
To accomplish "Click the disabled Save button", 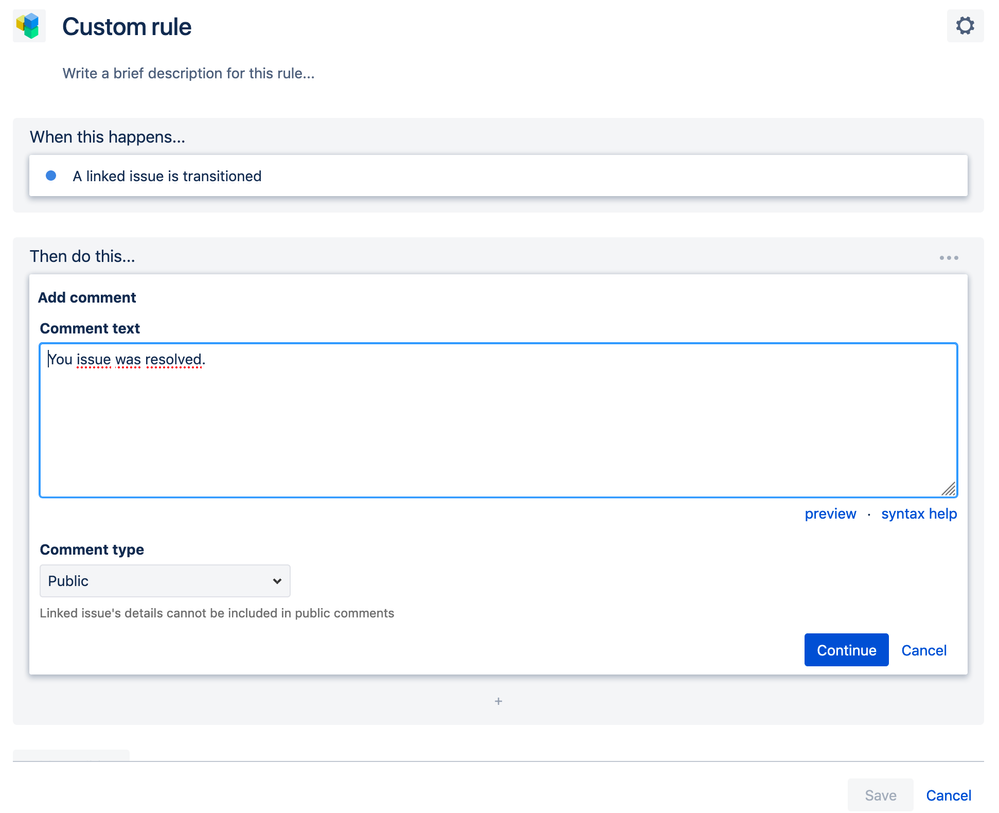I will 880,795.
